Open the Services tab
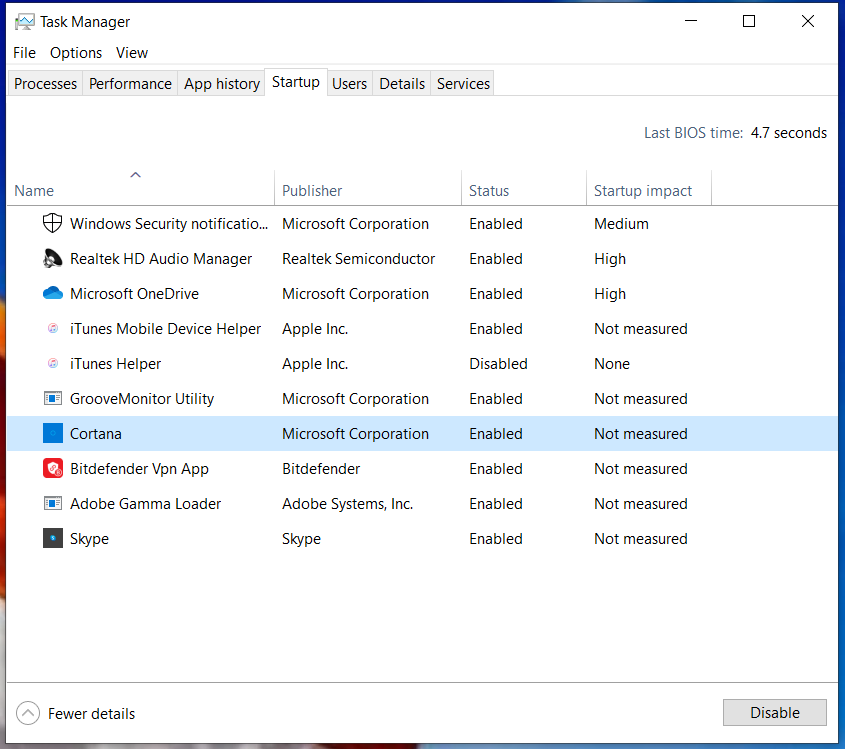Screen dimensions: 845x749 pos(462,83)
